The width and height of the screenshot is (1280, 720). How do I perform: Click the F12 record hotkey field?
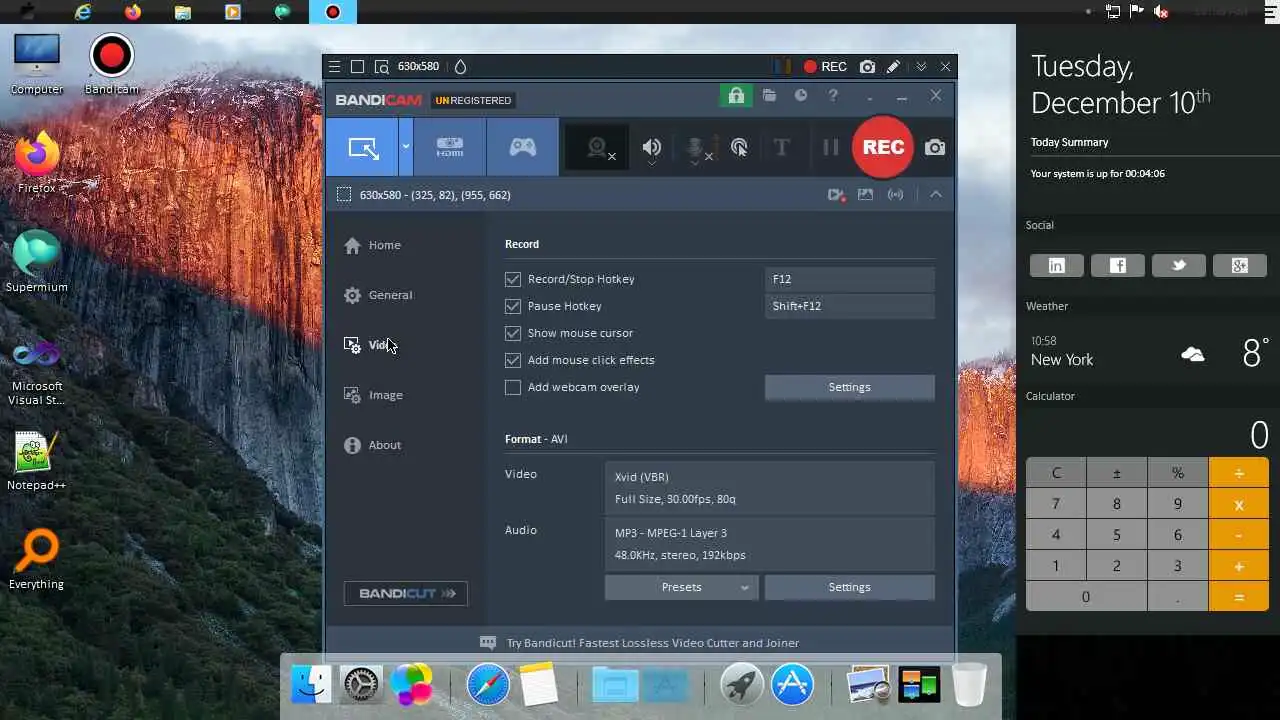pos(850,279)
